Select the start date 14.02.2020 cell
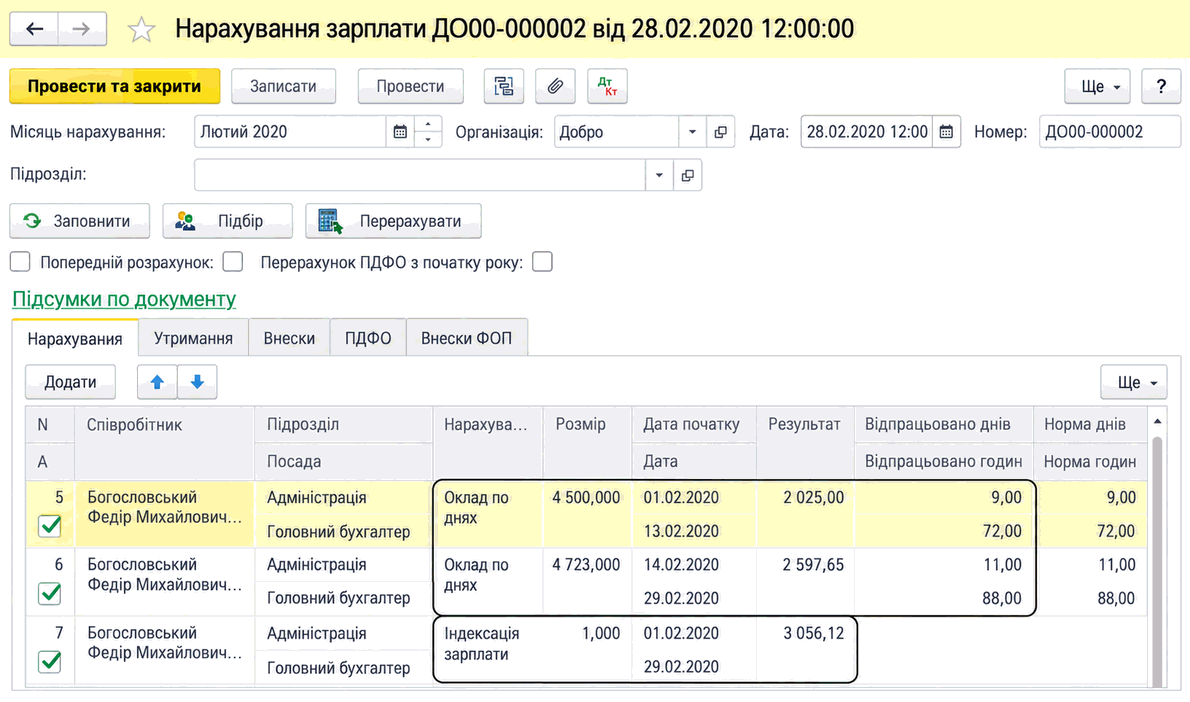This screenshot has width=1190, height=702. (x=694, y=565)
